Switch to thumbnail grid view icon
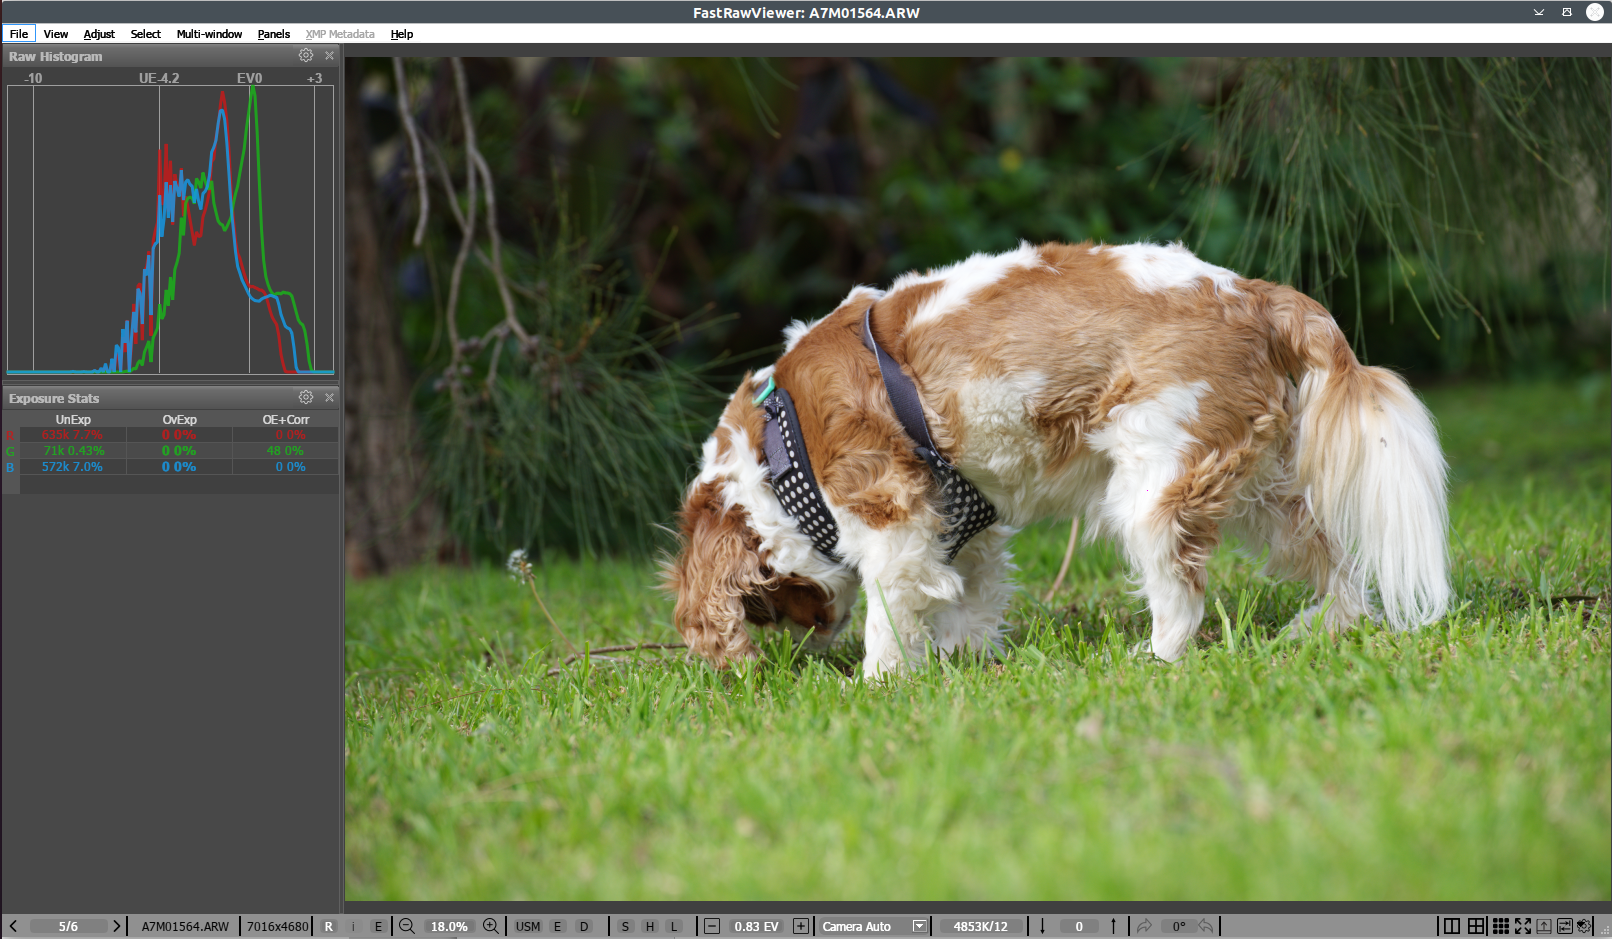1612x939 pixels. (x=1500, y=926)
